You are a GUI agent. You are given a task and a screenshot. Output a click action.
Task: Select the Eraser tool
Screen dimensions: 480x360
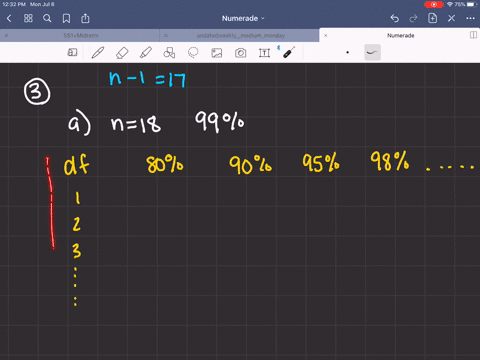click(x=122, y=53)
